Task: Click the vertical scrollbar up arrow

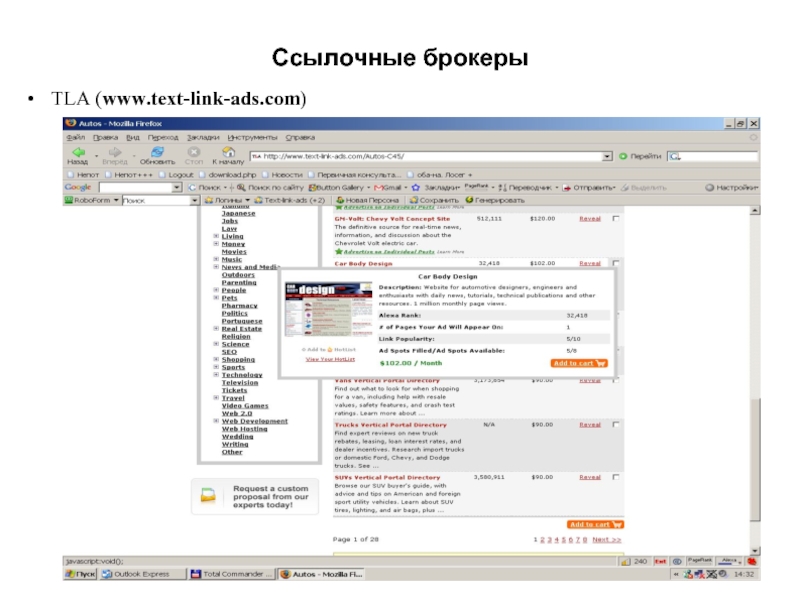Action: click(x=755, y=210)
